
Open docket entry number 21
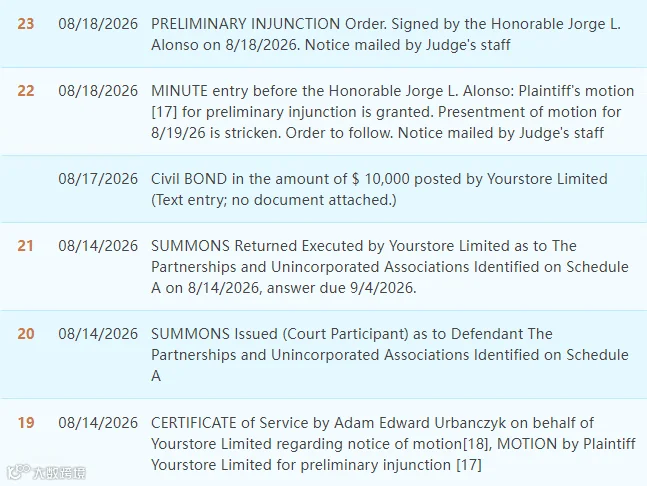[x=26, y=246]
